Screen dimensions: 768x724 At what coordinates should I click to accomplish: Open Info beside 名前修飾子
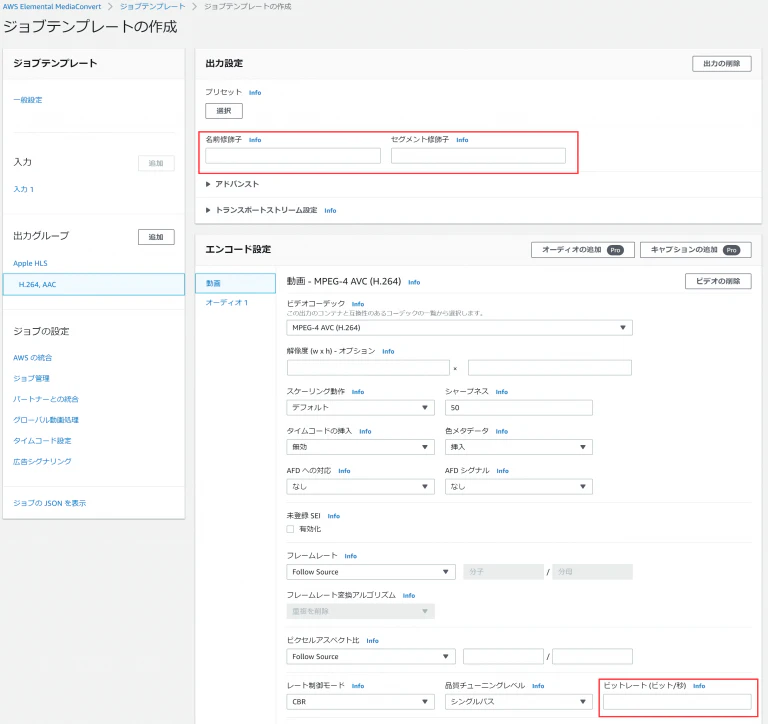coord(255,140)
